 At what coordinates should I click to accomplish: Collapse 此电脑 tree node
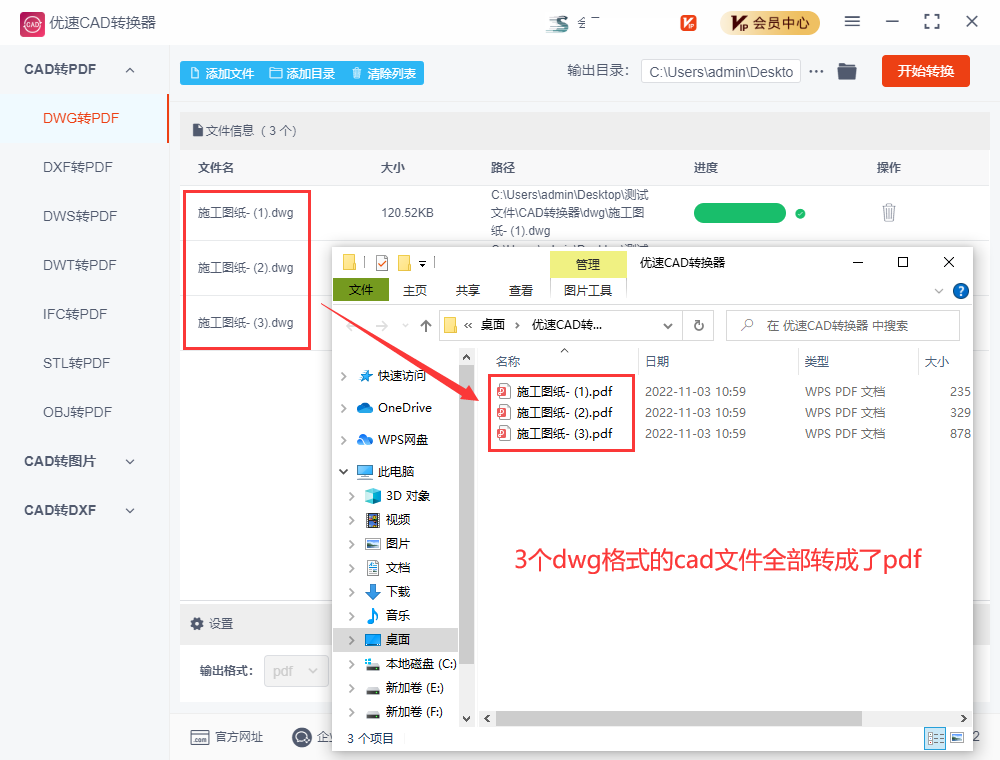pos(344,472)
